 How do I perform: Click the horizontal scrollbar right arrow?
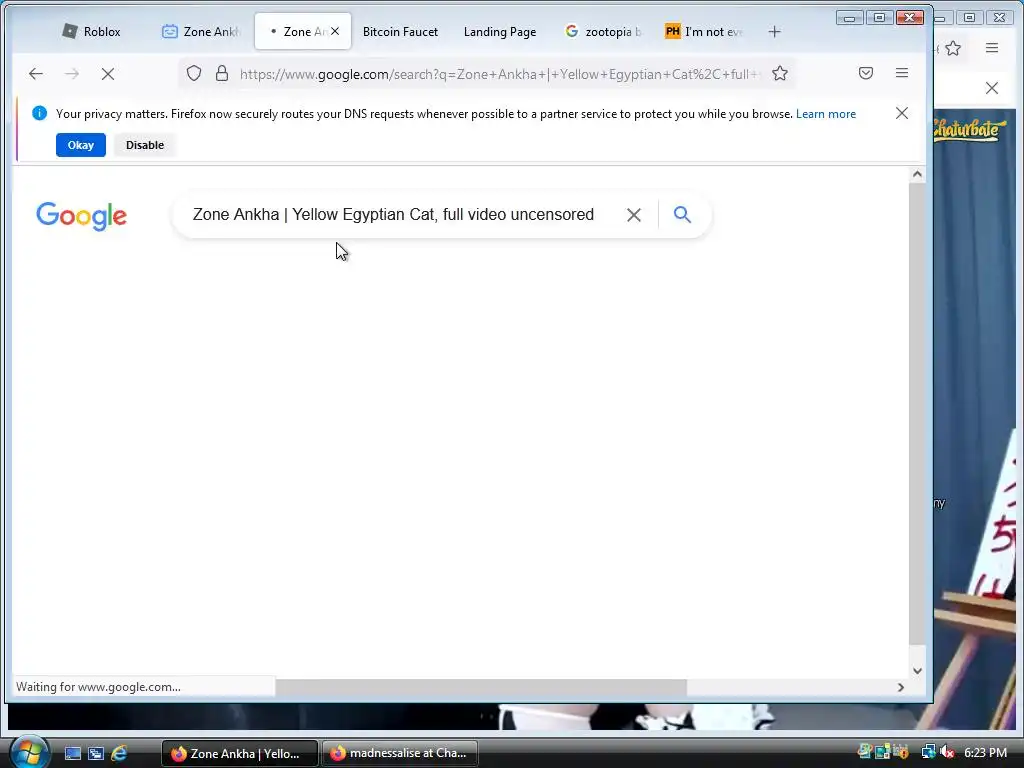[901, 687]
